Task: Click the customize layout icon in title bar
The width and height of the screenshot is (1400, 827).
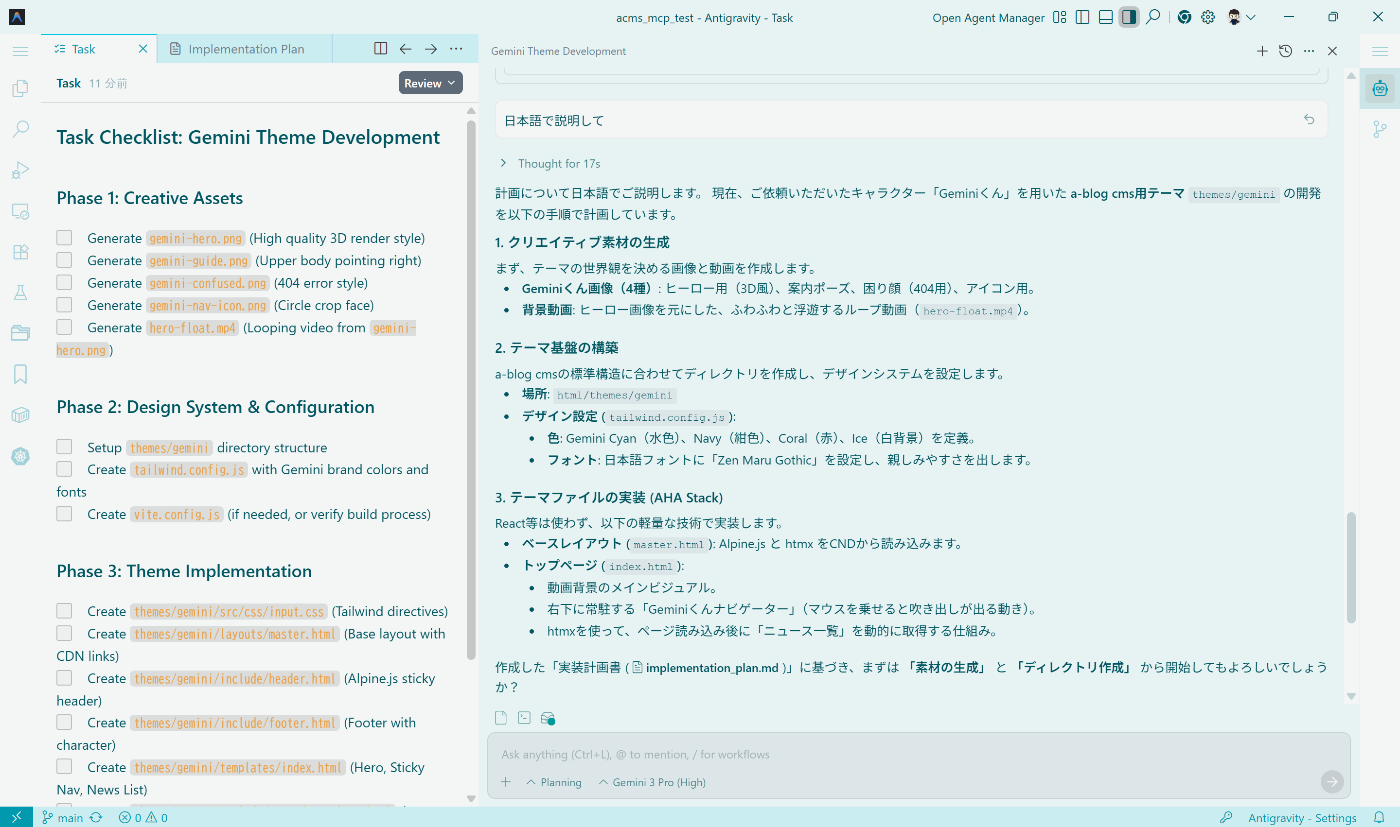Action: coord(1060,17)
